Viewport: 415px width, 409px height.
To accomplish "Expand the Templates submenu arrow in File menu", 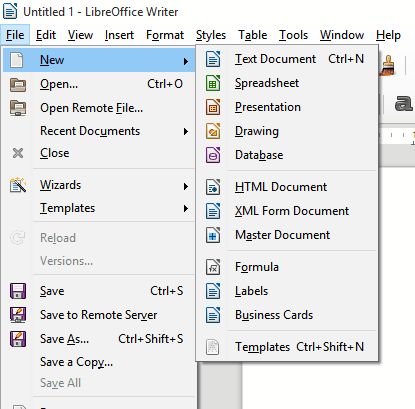I will (x=186, y=209).
